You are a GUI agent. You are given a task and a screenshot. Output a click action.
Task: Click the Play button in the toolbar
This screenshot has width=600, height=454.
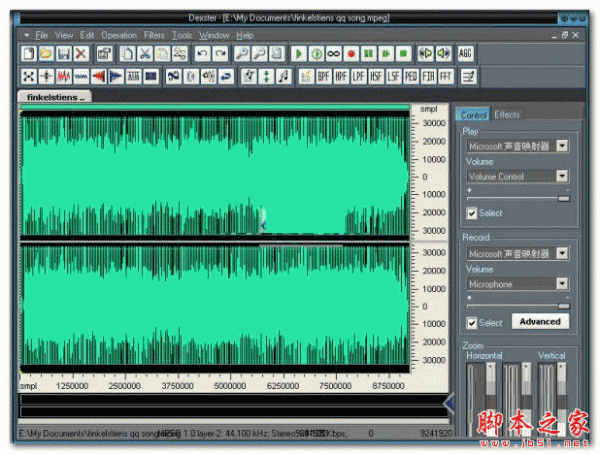[298, 53]
